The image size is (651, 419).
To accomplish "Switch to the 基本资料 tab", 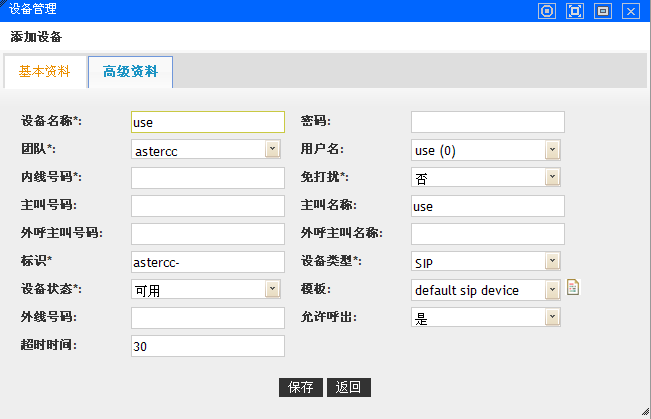I will click(45, 72).
